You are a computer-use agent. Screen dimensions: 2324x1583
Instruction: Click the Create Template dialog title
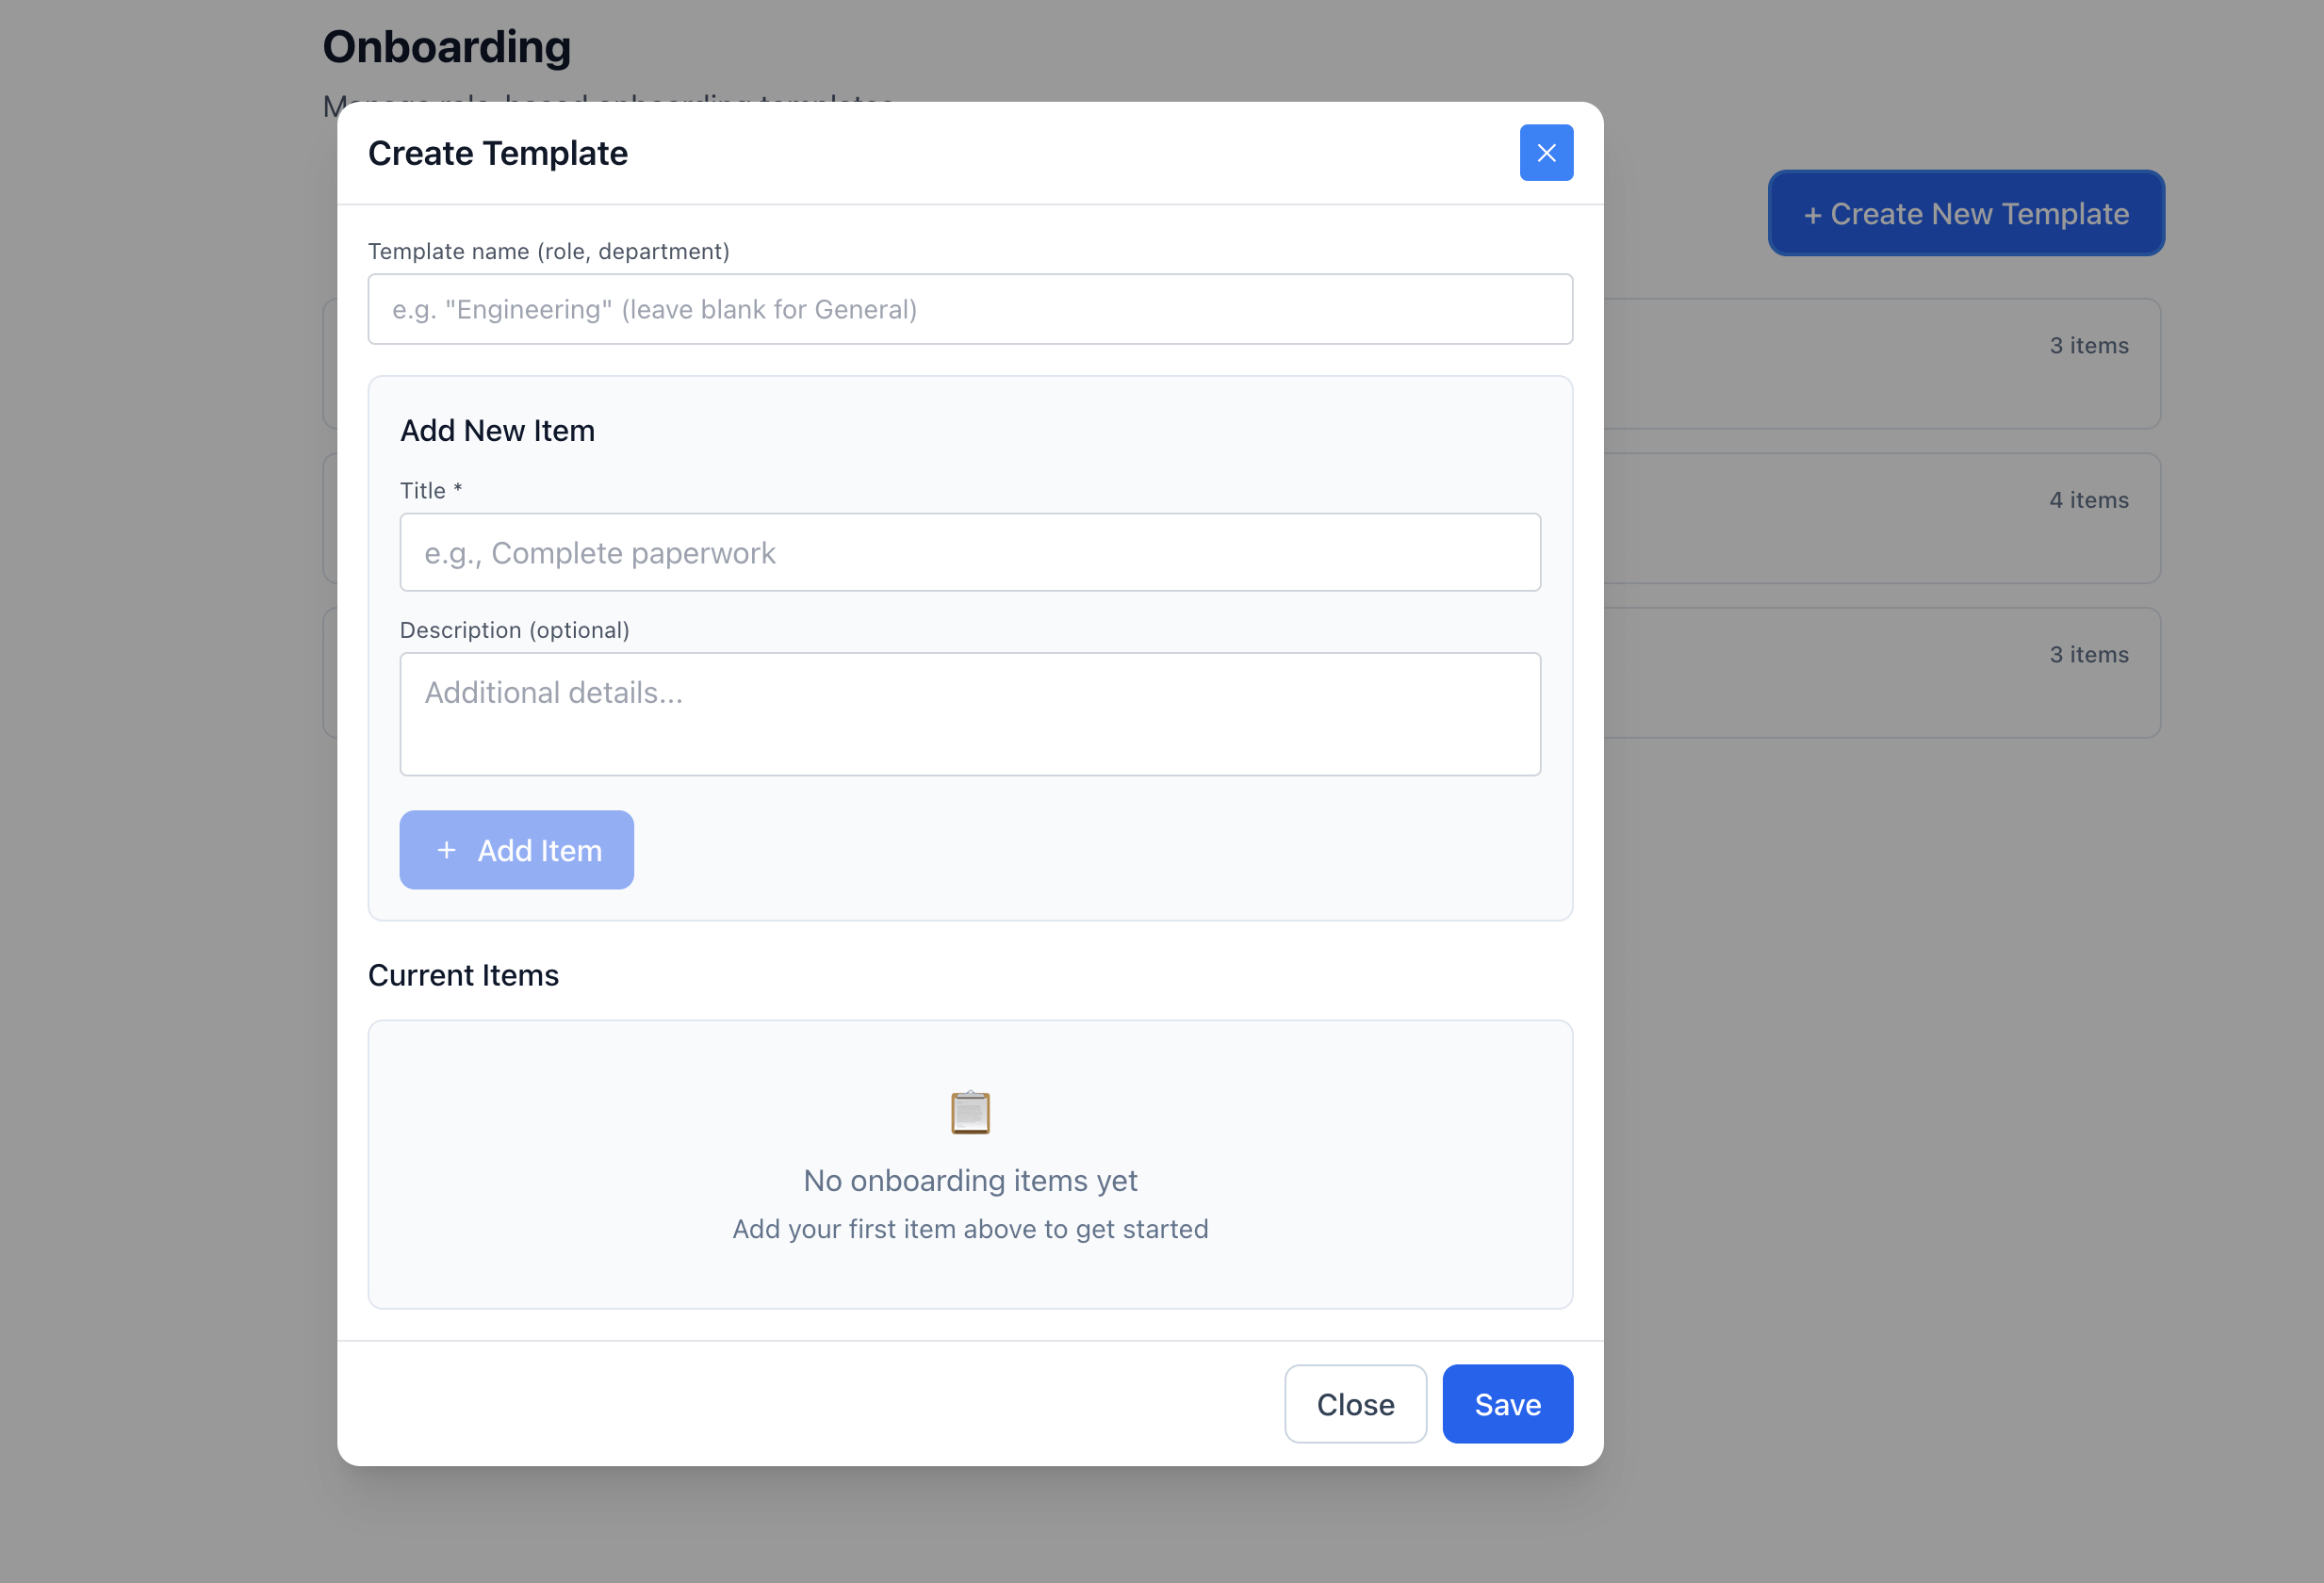coord(497,153)
